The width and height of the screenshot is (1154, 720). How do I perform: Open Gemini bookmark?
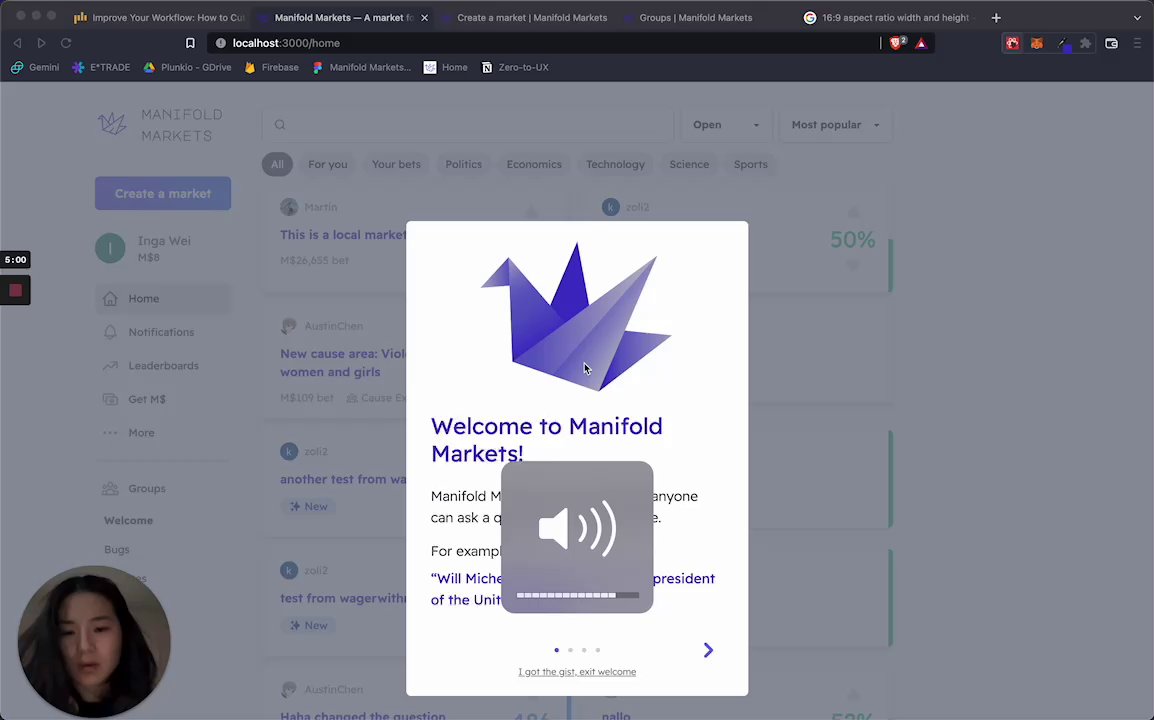(35, 67)
